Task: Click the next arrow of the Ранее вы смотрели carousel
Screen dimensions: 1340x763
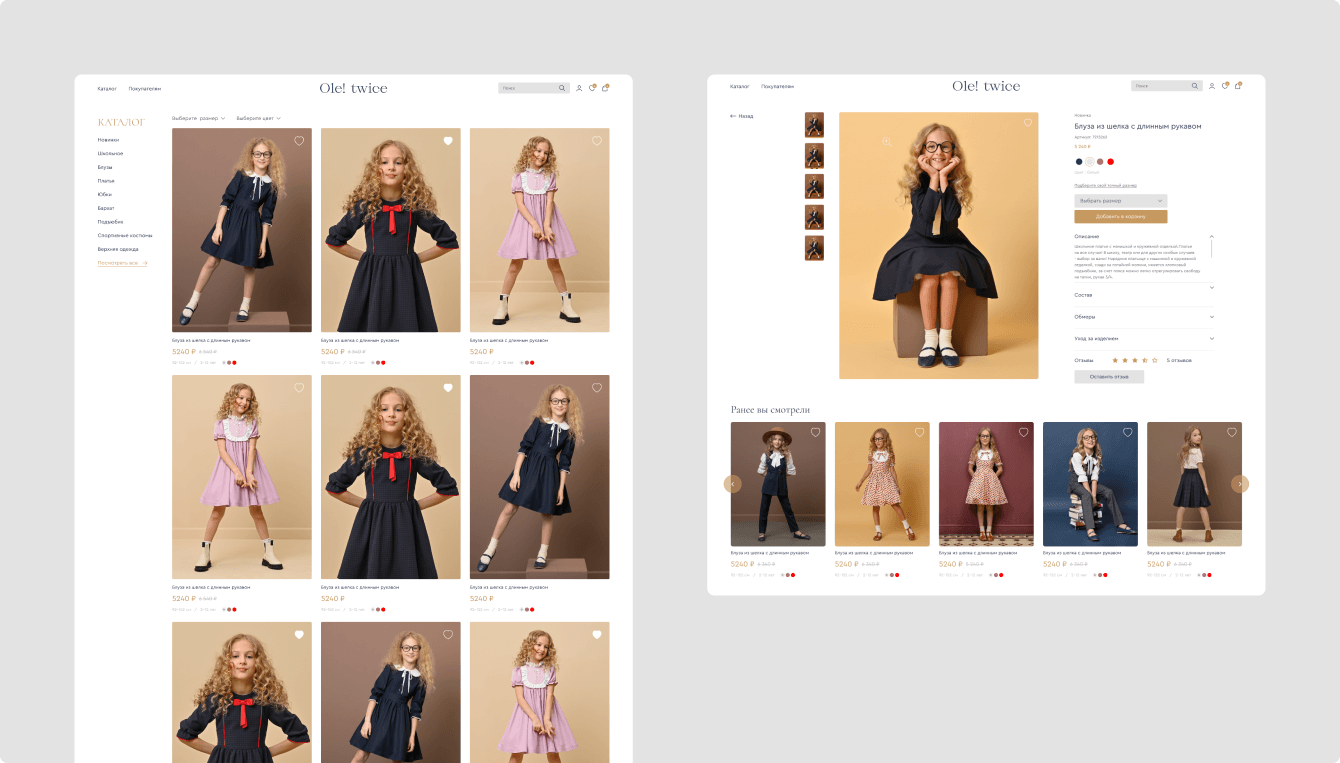Action: pos(1240,484)
